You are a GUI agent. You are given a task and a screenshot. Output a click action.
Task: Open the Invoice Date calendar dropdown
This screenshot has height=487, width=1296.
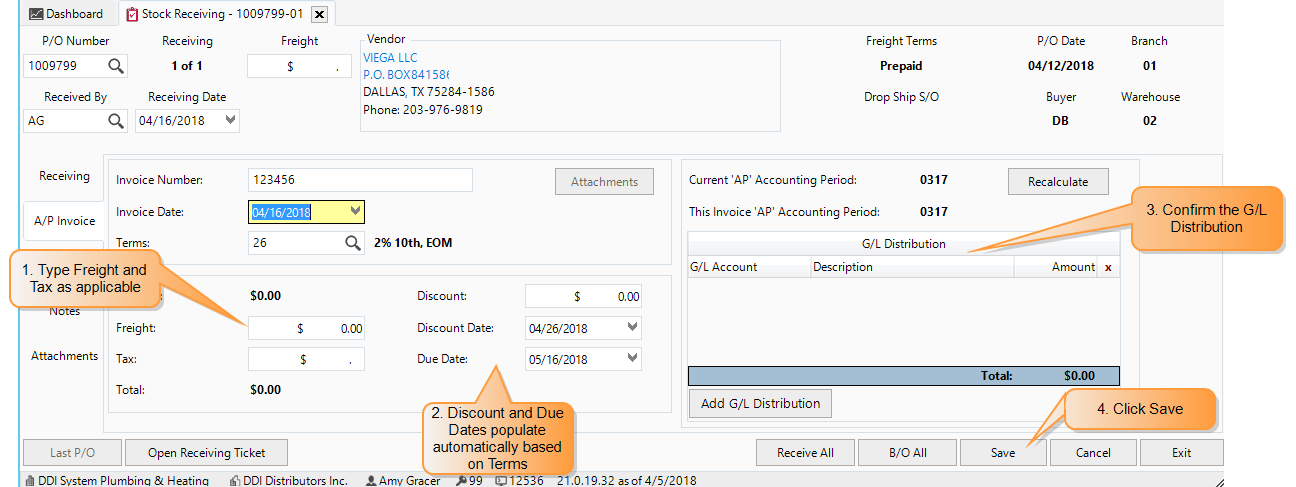point(356,212)
